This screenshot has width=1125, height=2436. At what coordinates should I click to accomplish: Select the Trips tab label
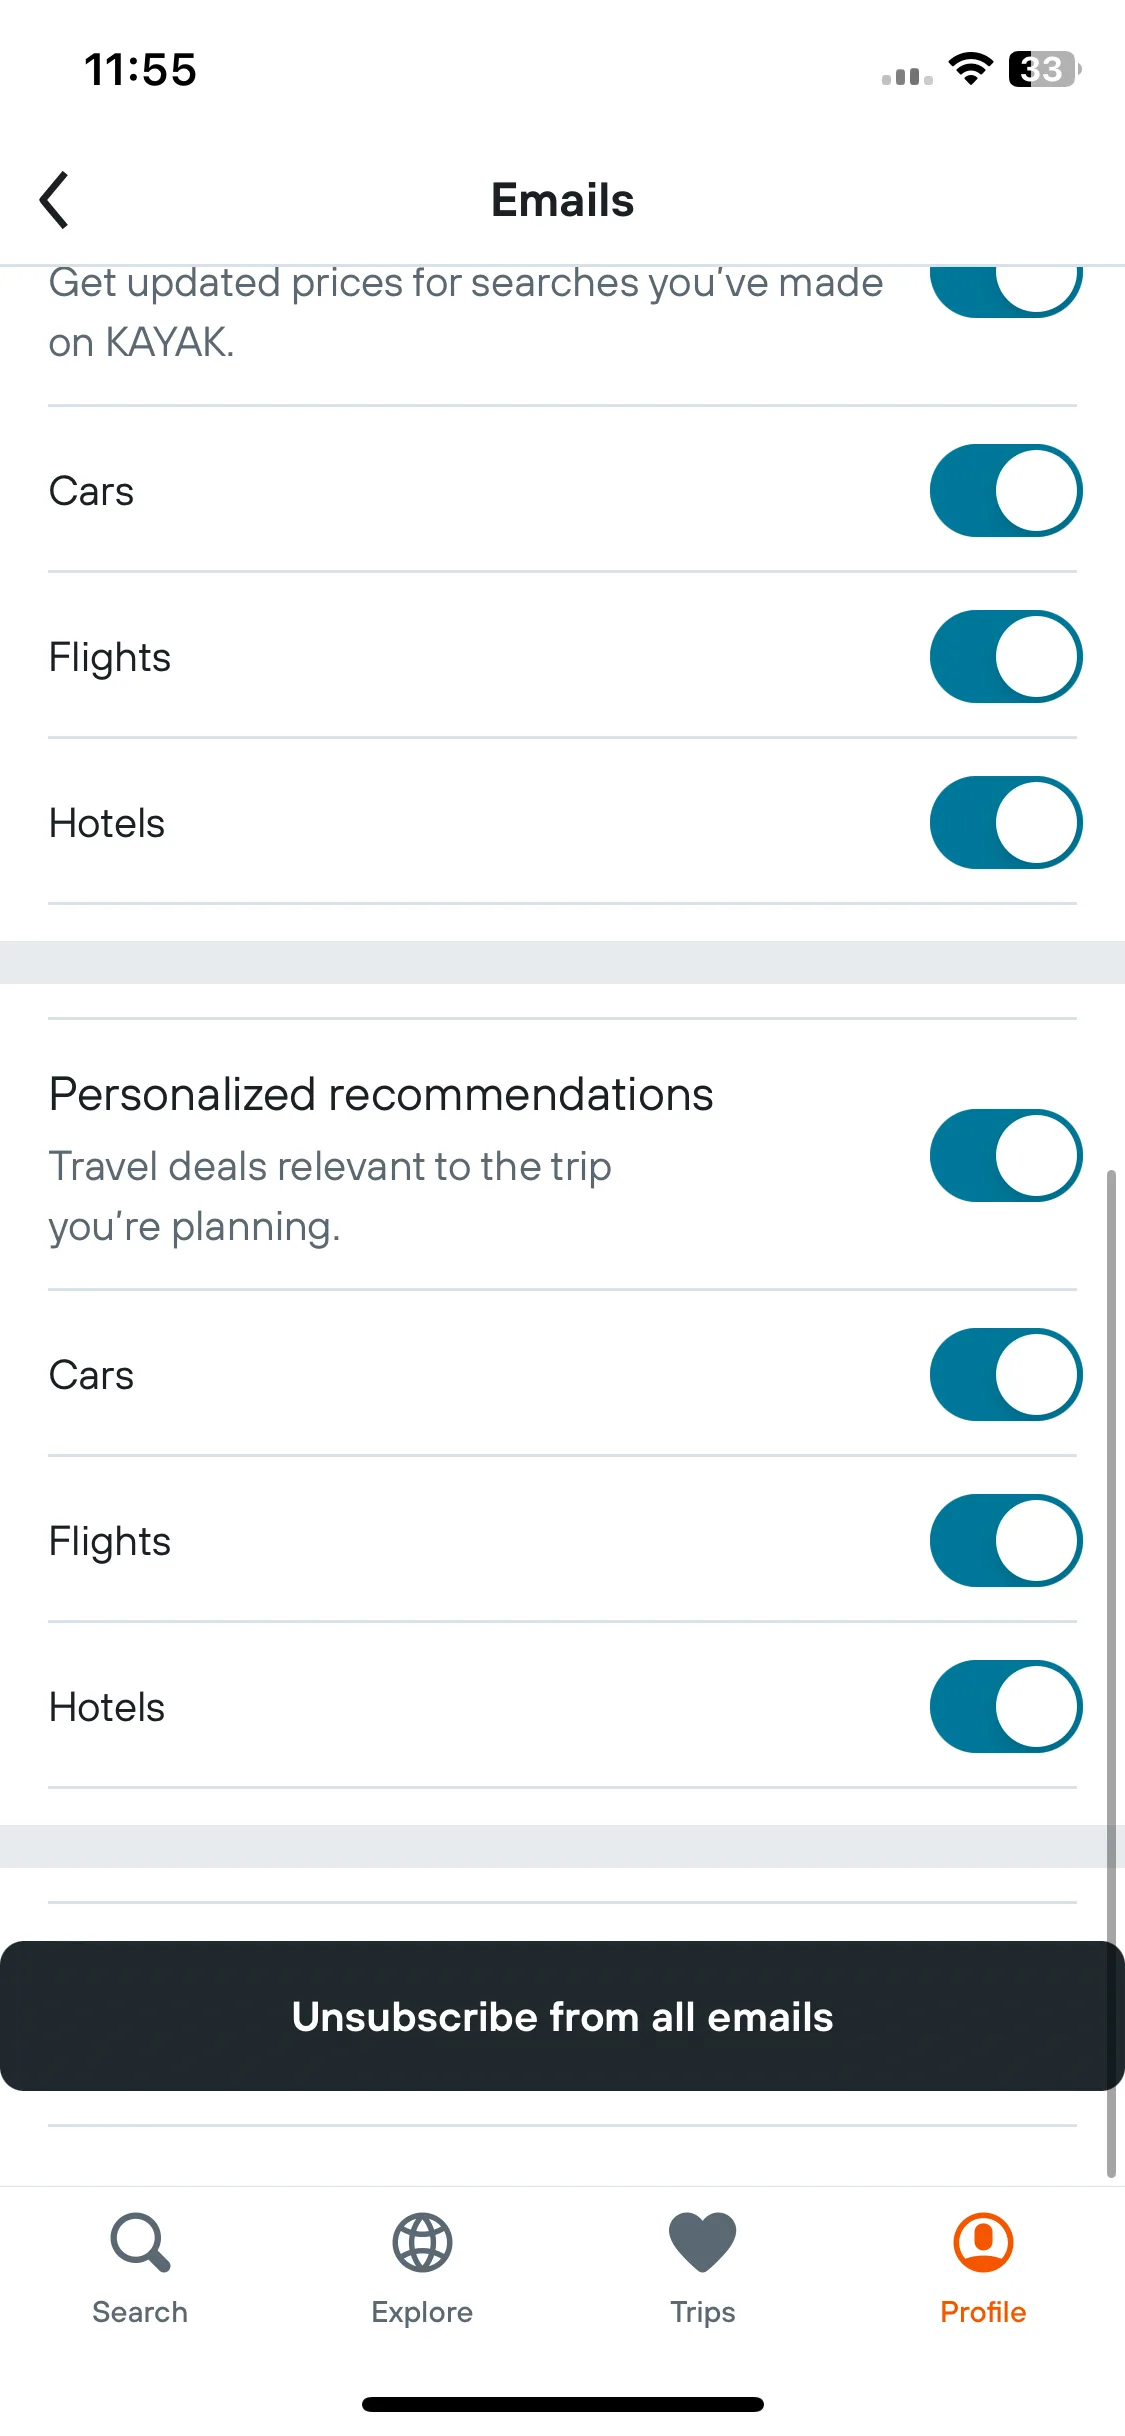click(703, 2312)
